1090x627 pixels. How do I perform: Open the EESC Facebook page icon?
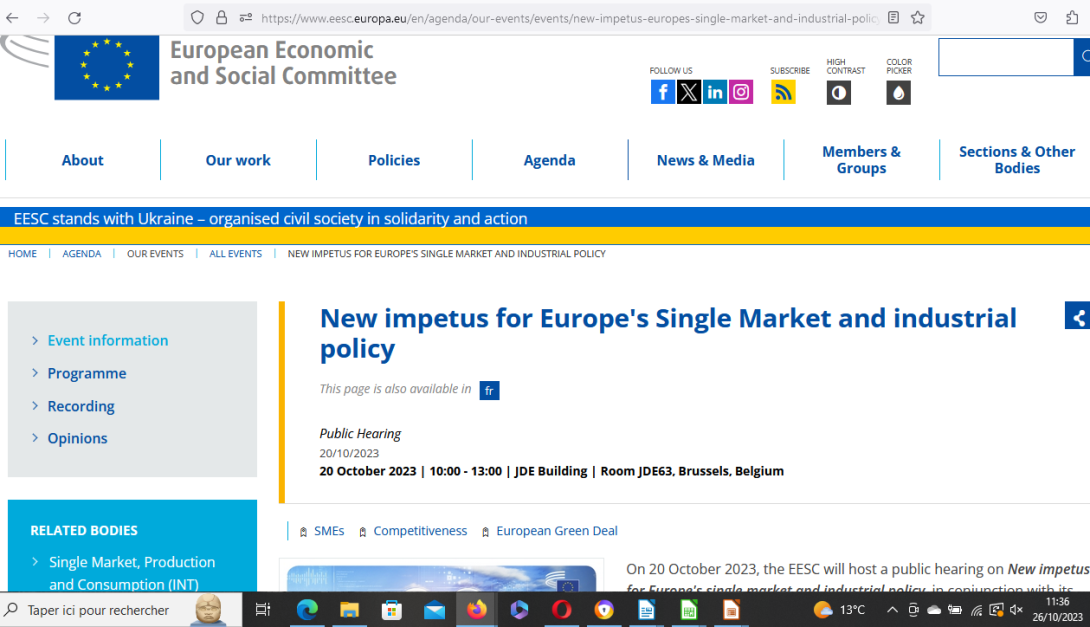(663, 91)
